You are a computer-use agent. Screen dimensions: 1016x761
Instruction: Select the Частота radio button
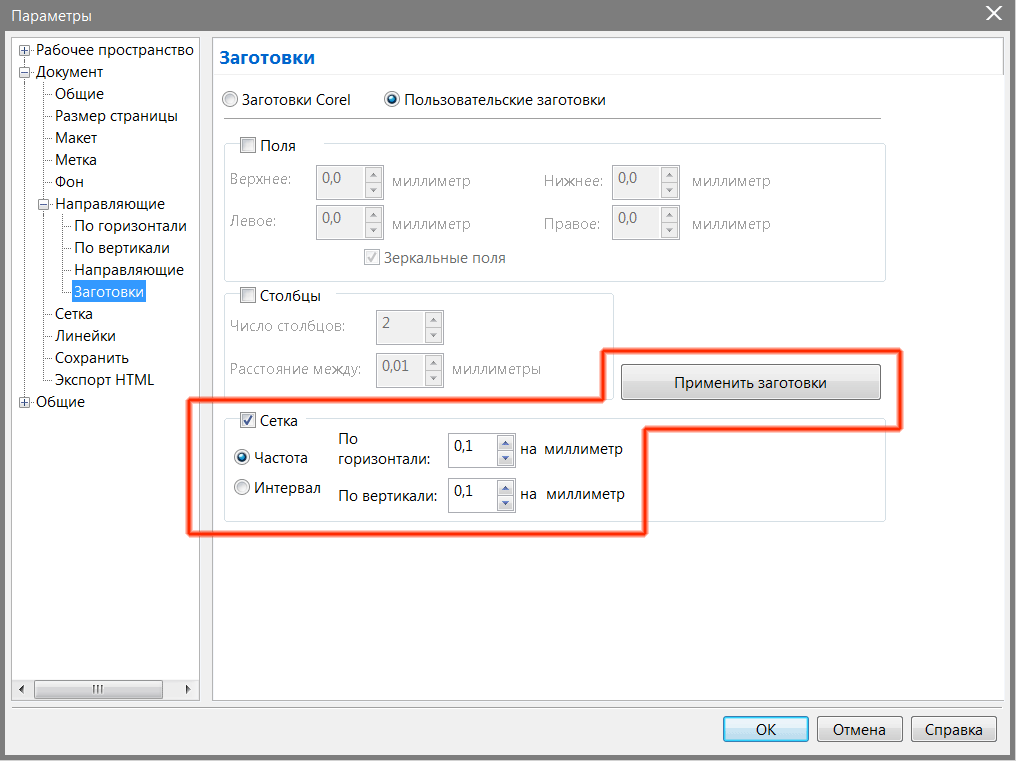[242, 458]
